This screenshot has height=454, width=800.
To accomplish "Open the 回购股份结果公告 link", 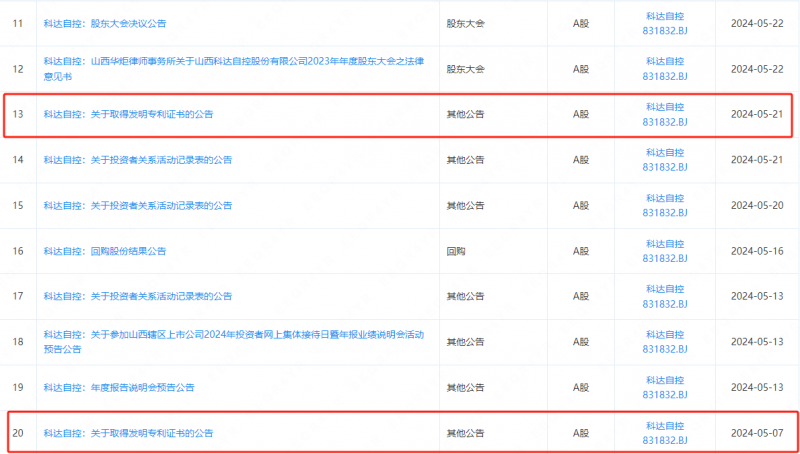I will (105, 251).
